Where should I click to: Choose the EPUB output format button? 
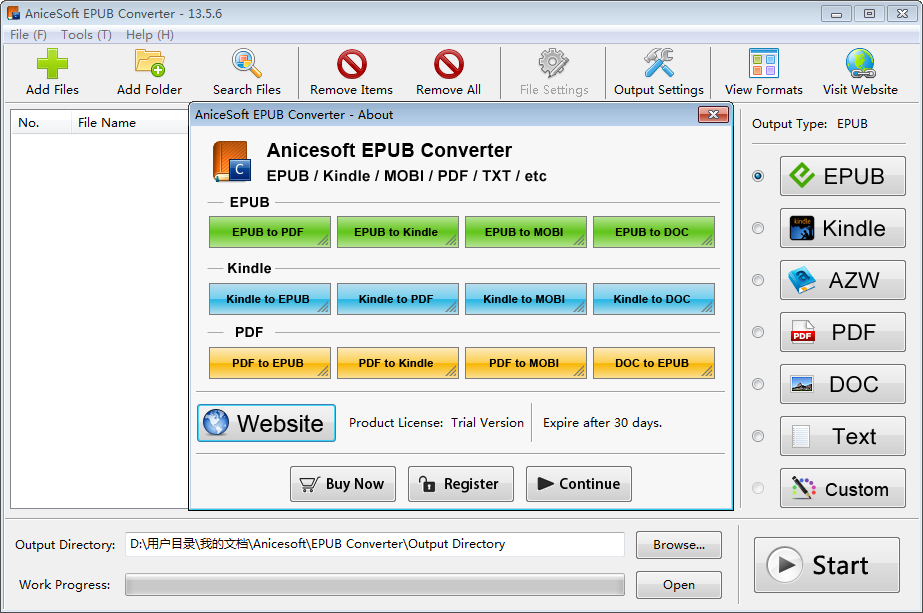pyautogui.click(x=842, y=176)
